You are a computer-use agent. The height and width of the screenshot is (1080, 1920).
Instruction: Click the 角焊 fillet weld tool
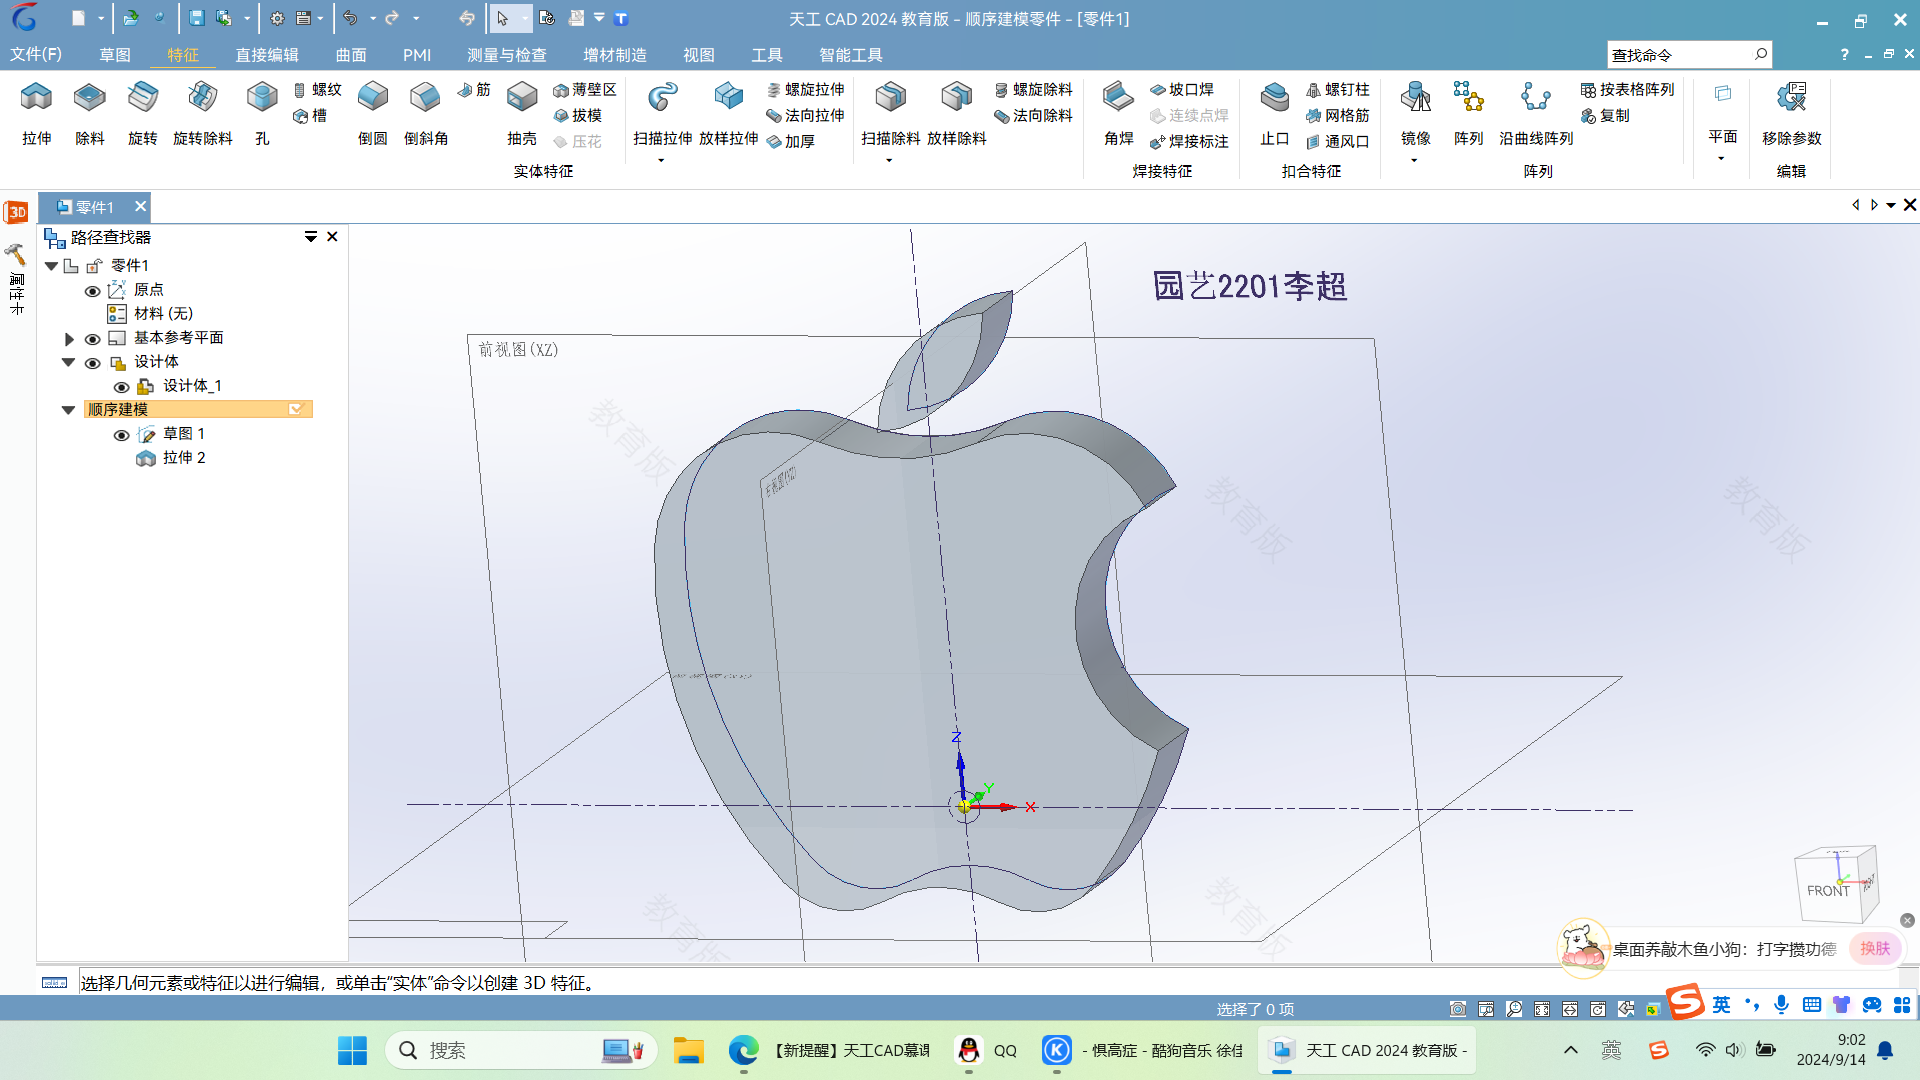click(x=1119, y=113)
